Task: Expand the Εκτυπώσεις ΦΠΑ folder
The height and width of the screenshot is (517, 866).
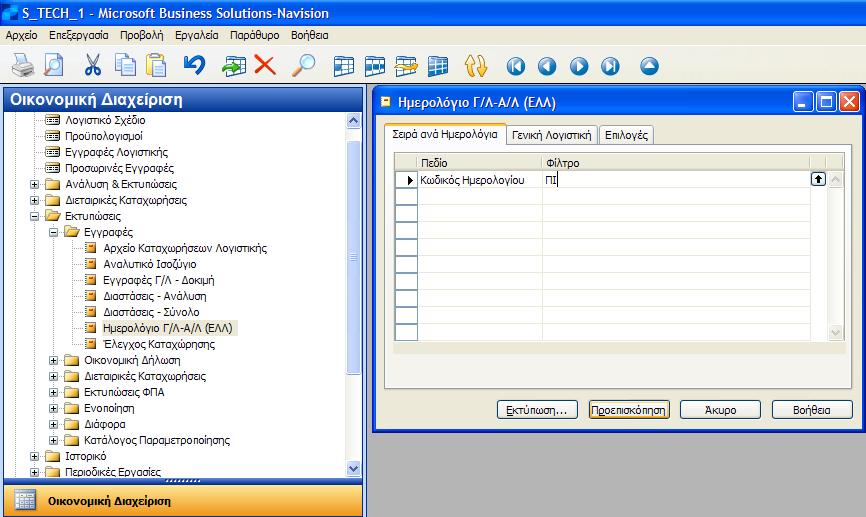Action: [54, 392]
